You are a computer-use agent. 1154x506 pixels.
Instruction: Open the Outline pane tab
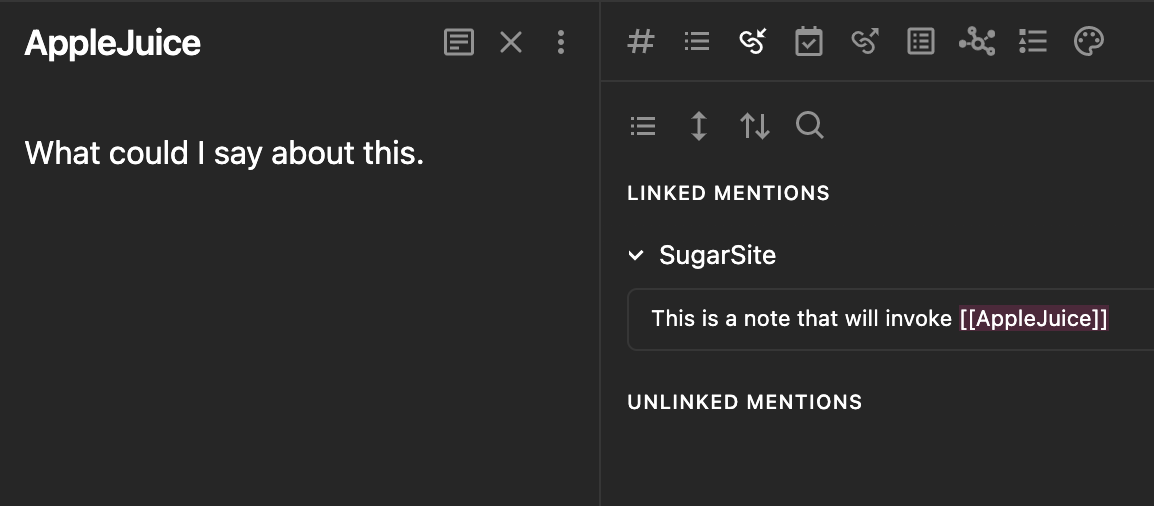697,41
